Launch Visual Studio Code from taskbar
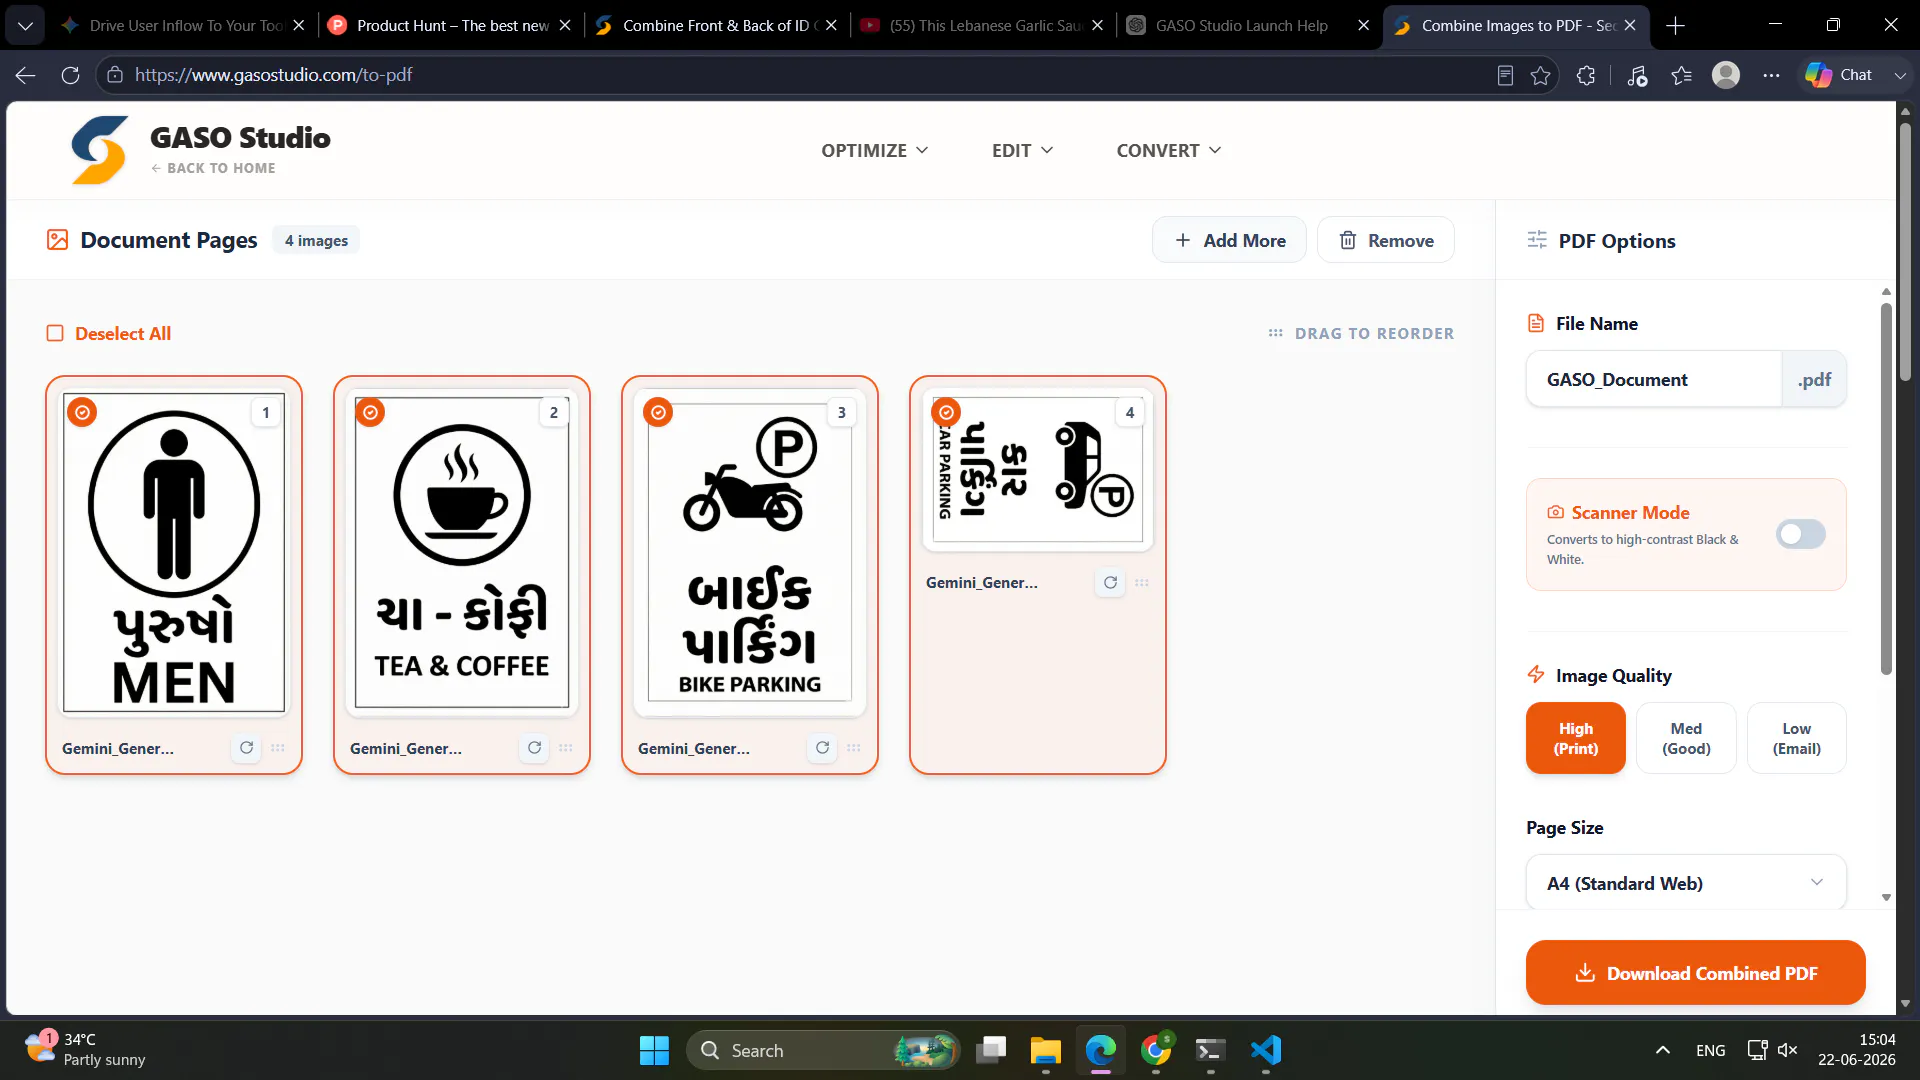The height and width of the screenshot is (1080, 1920). coord(1266,1050)
